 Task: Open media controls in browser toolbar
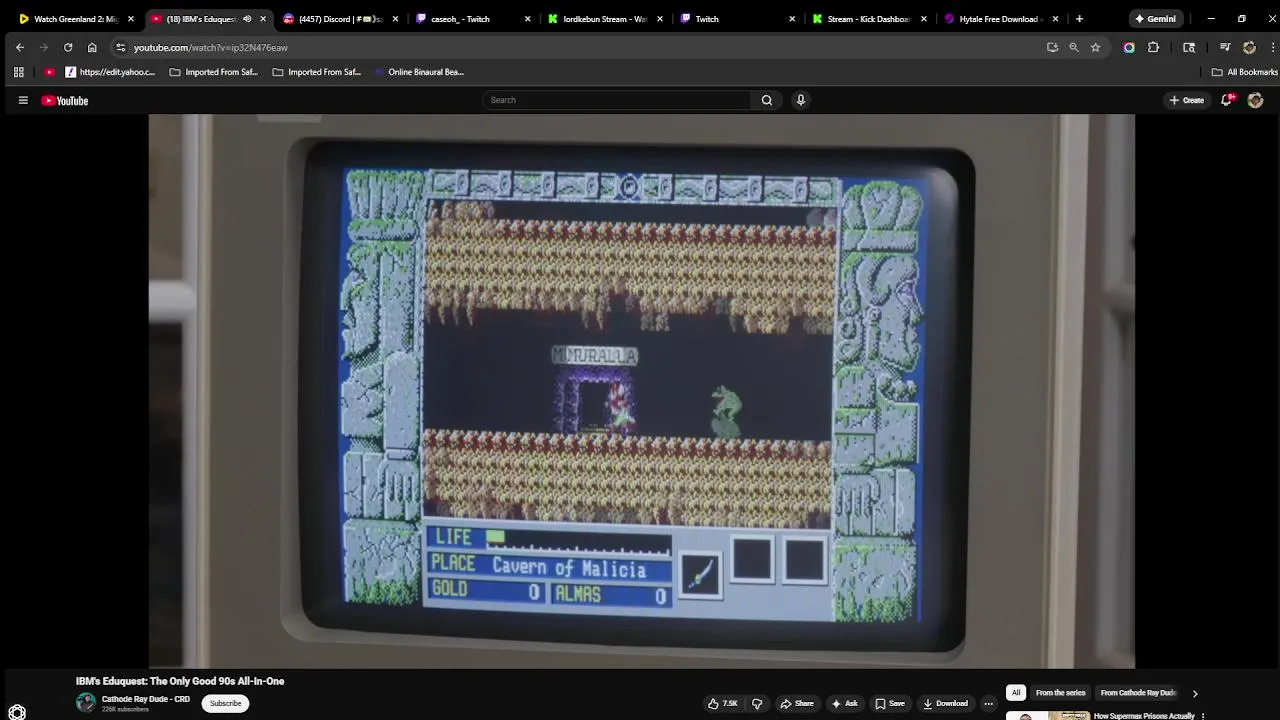coord(1225,47)
